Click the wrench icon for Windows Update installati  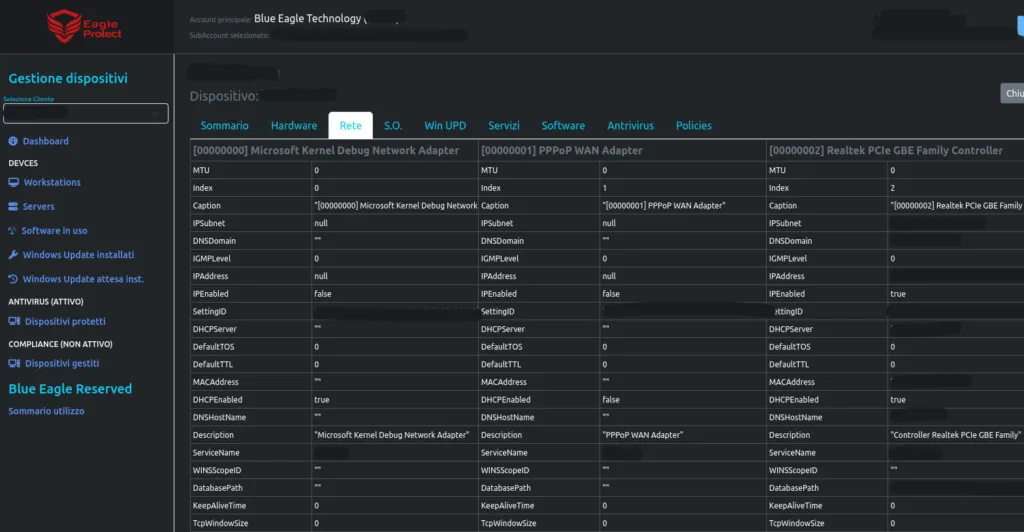click(x=13, y=255)
